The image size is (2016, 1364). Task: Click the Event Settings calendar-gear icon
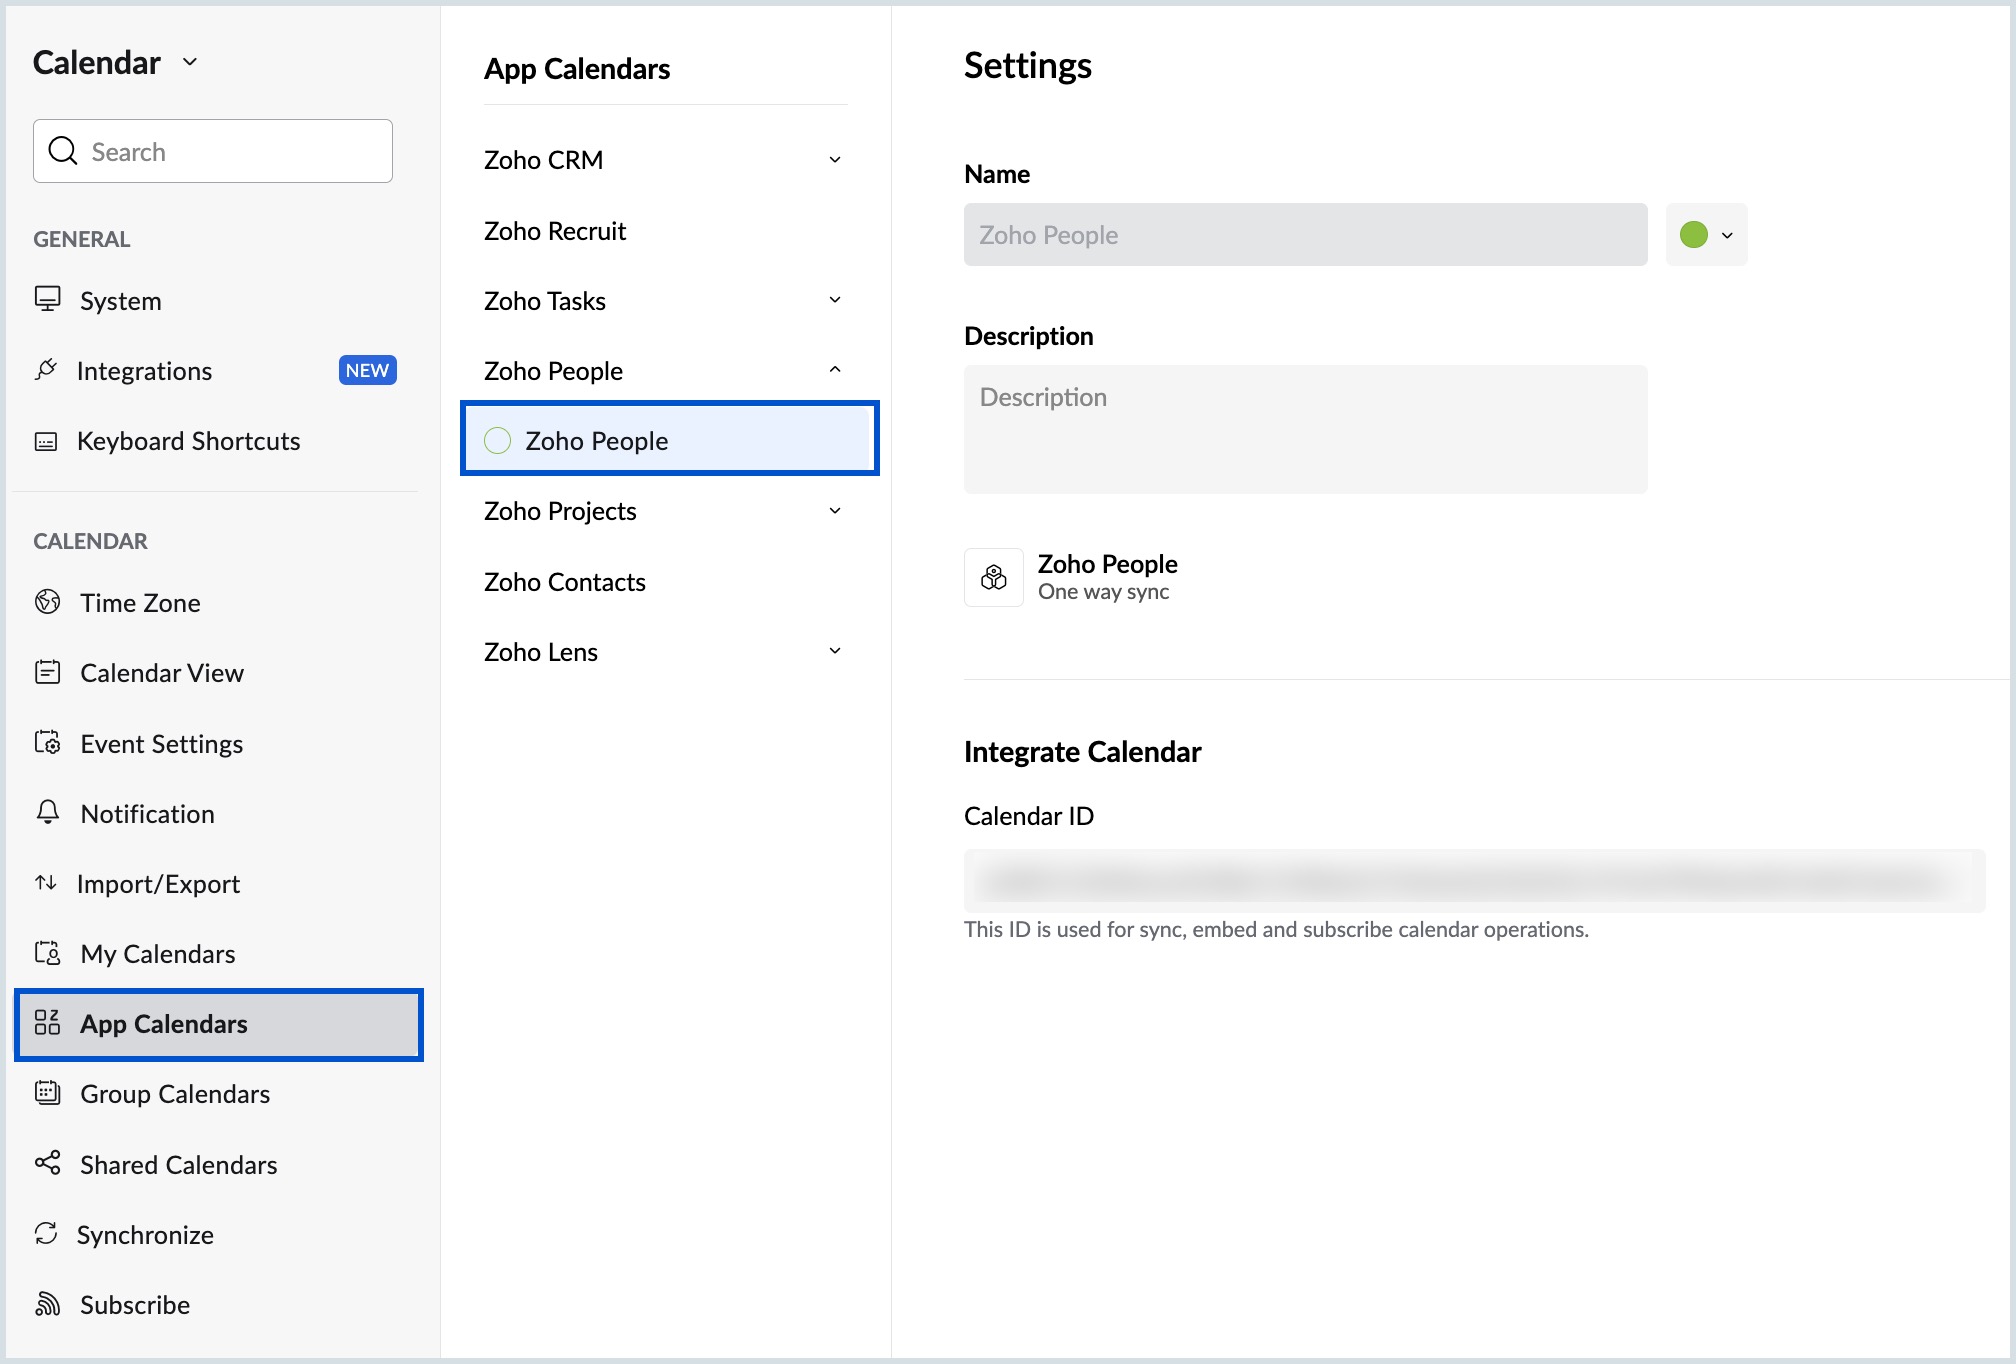[47, 743]
